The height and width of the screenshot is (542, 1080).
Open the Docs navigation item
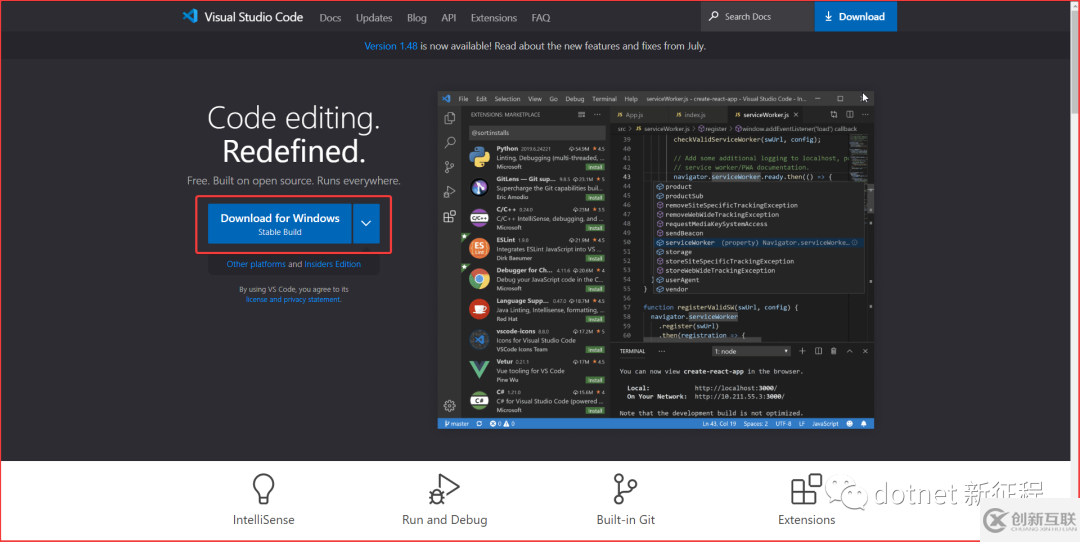330,18
